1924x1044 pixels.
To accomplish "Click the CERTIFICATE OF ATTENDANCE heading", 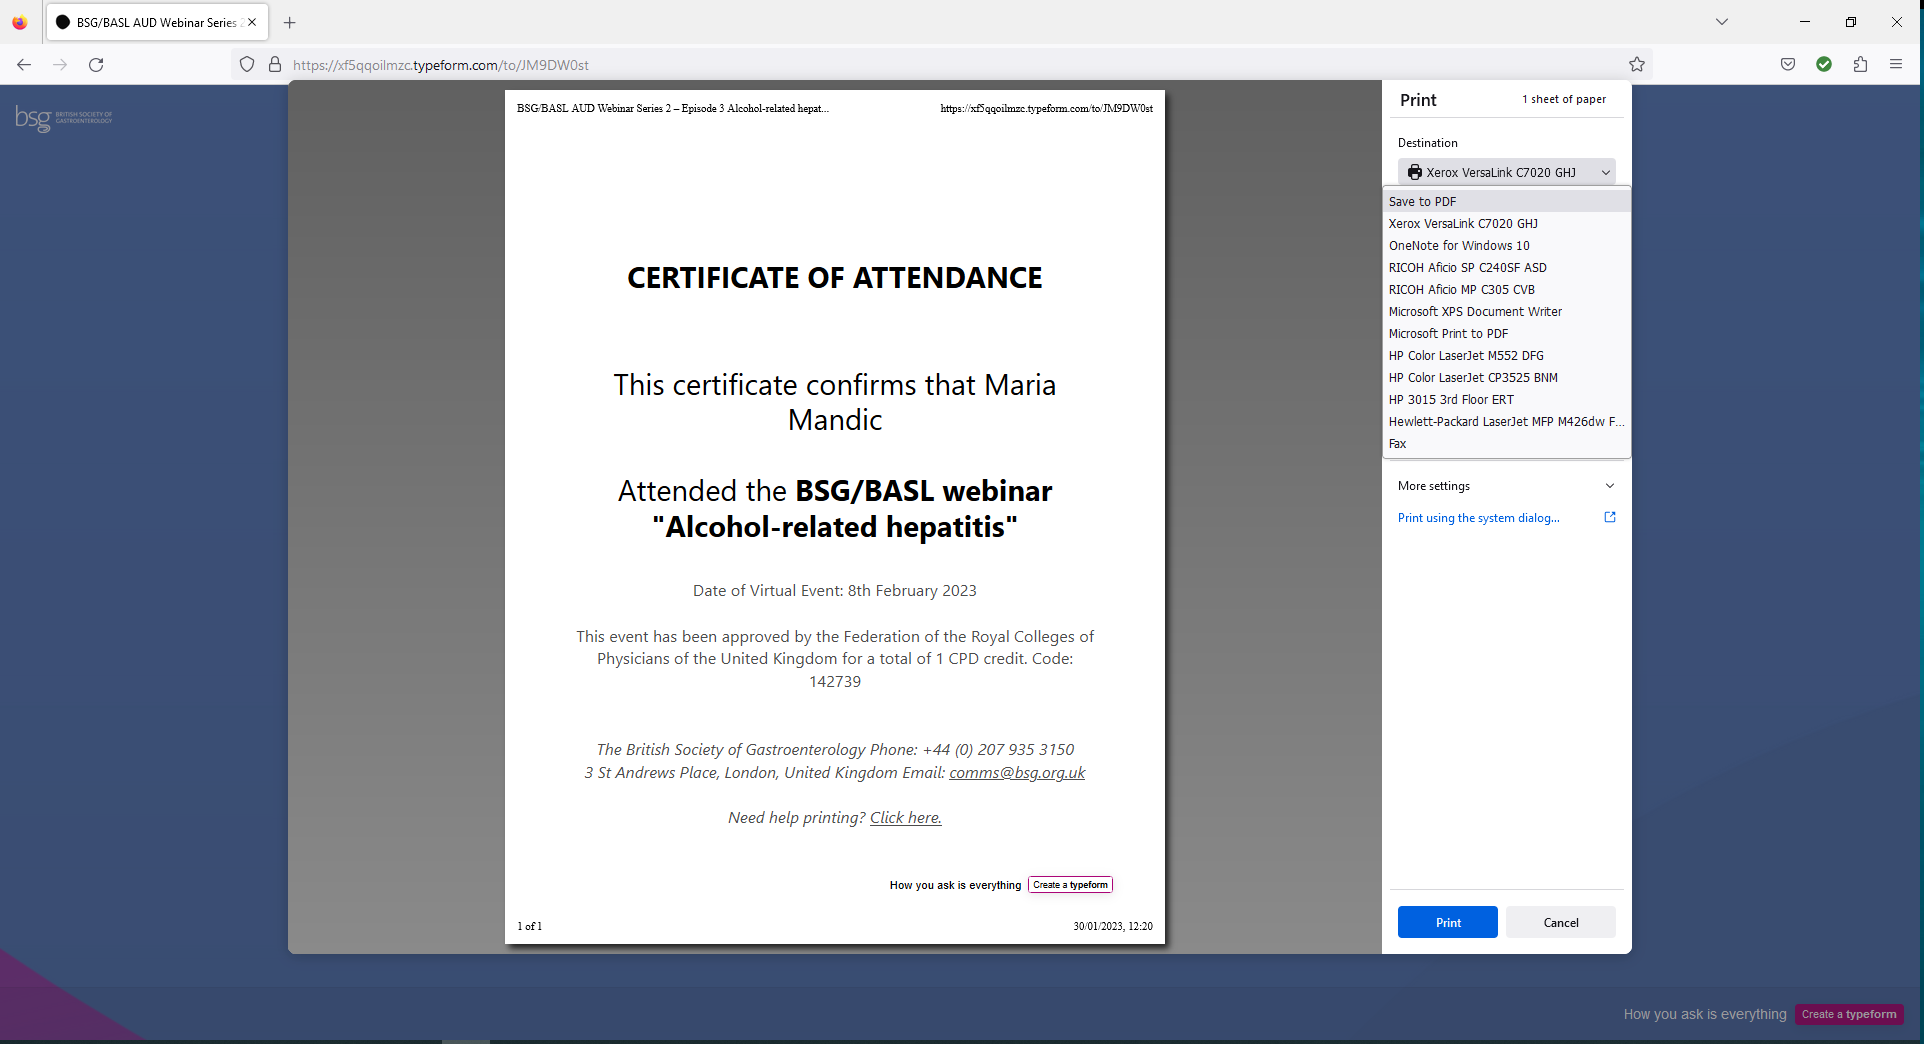I will [835, 277].
